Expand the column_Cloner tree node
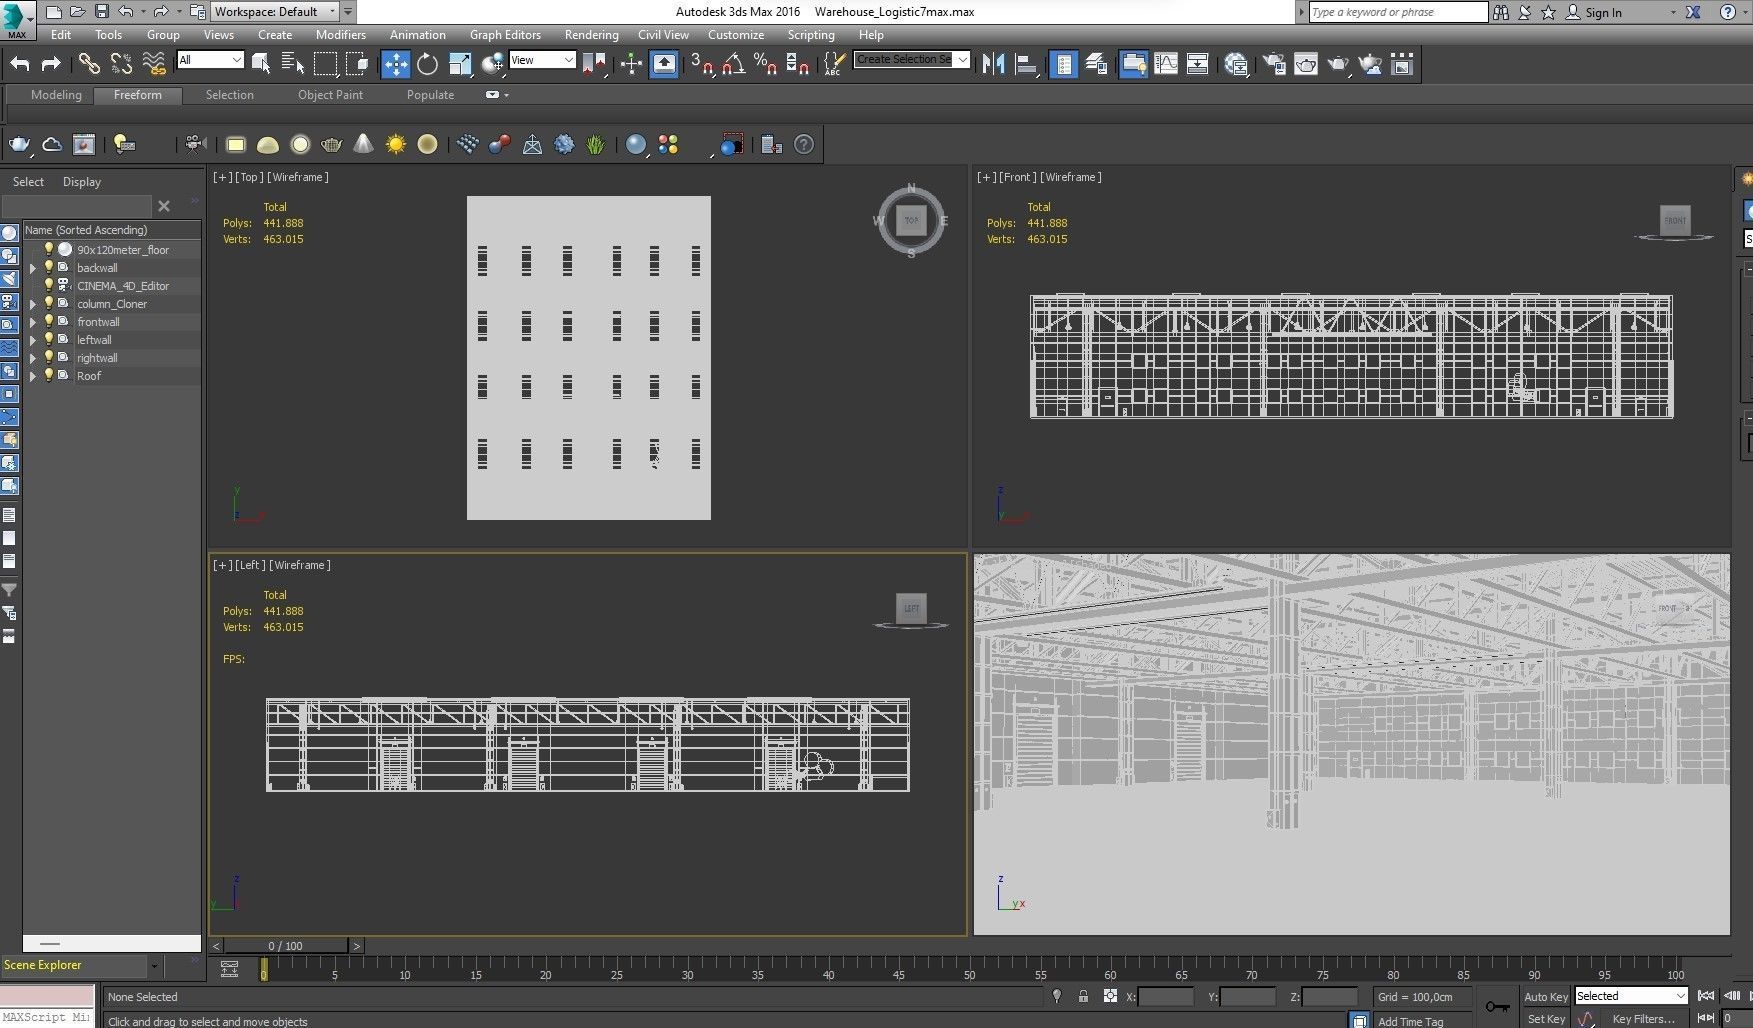1753x1028 pixels. pyautogui.click(x=32, y=304)
